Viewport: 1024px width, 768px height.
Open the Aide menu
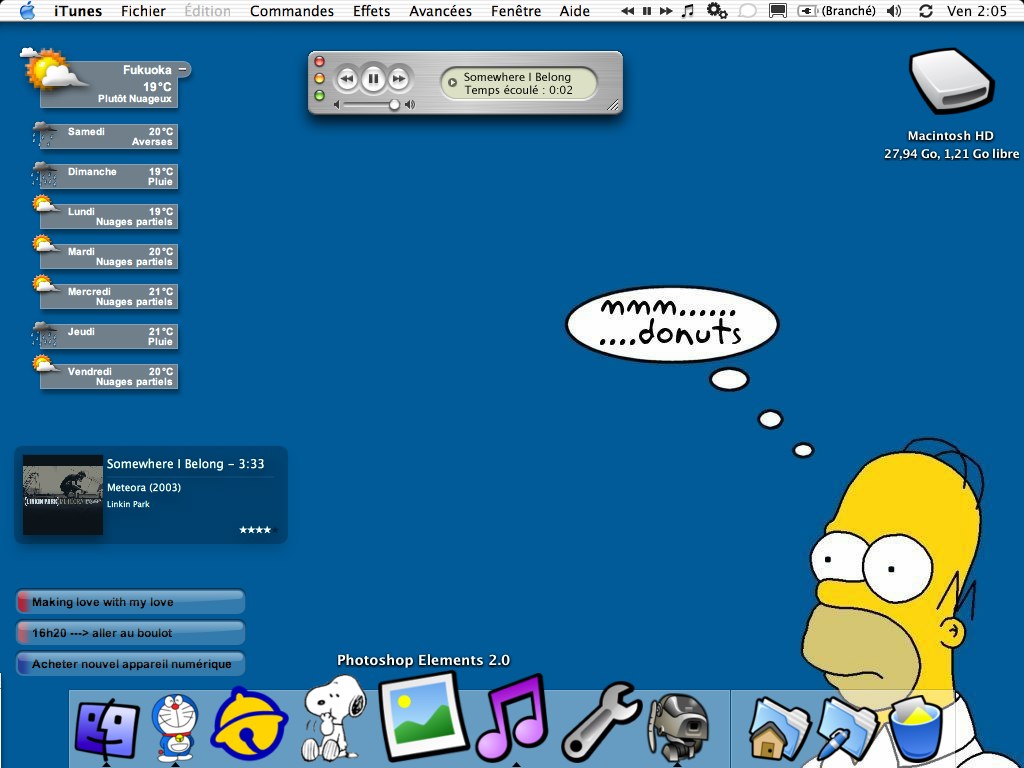(575, 11)
